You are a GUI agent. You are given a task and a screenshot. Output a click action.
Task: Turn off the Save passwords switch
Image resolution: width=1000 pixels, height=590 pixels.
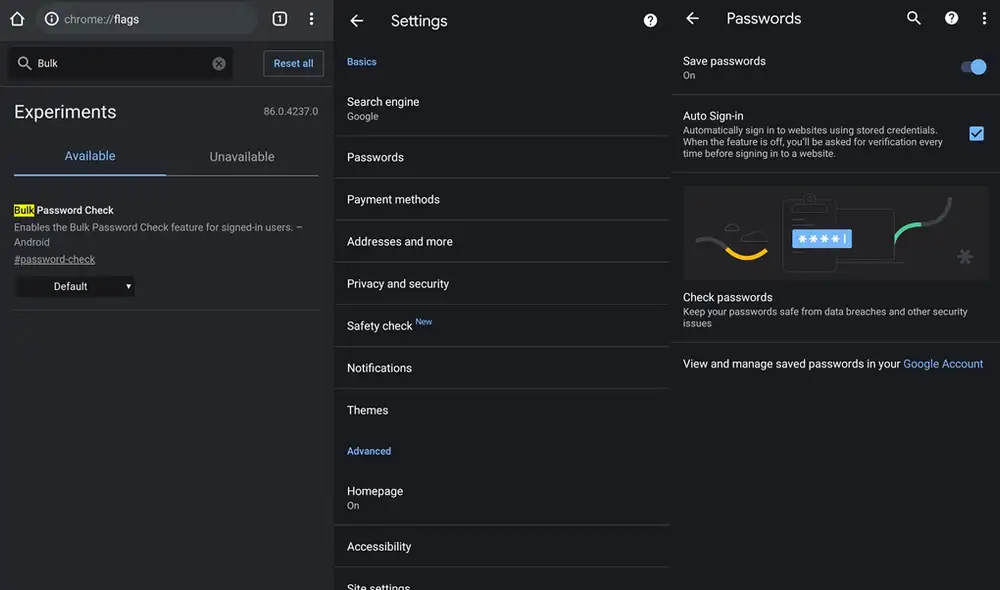974,67
